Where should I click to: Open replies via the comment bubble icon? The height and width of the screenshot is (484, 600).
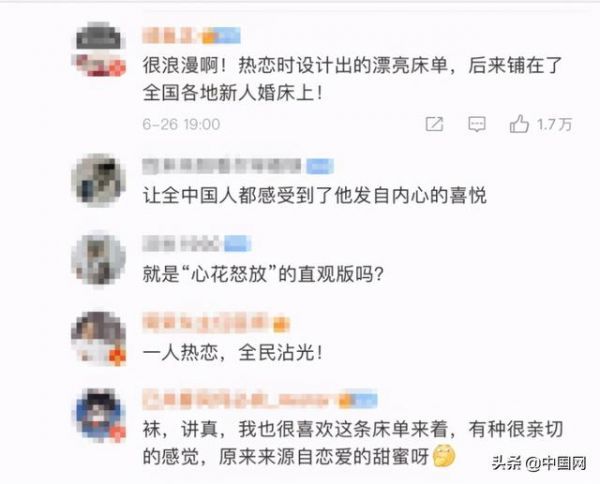(477, 124)
